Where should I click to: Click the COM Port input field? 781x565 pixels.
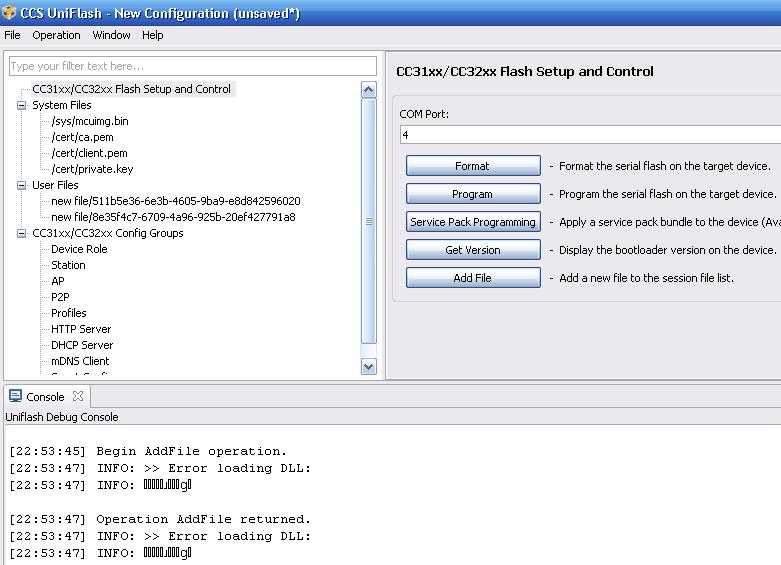click(590, 135)
